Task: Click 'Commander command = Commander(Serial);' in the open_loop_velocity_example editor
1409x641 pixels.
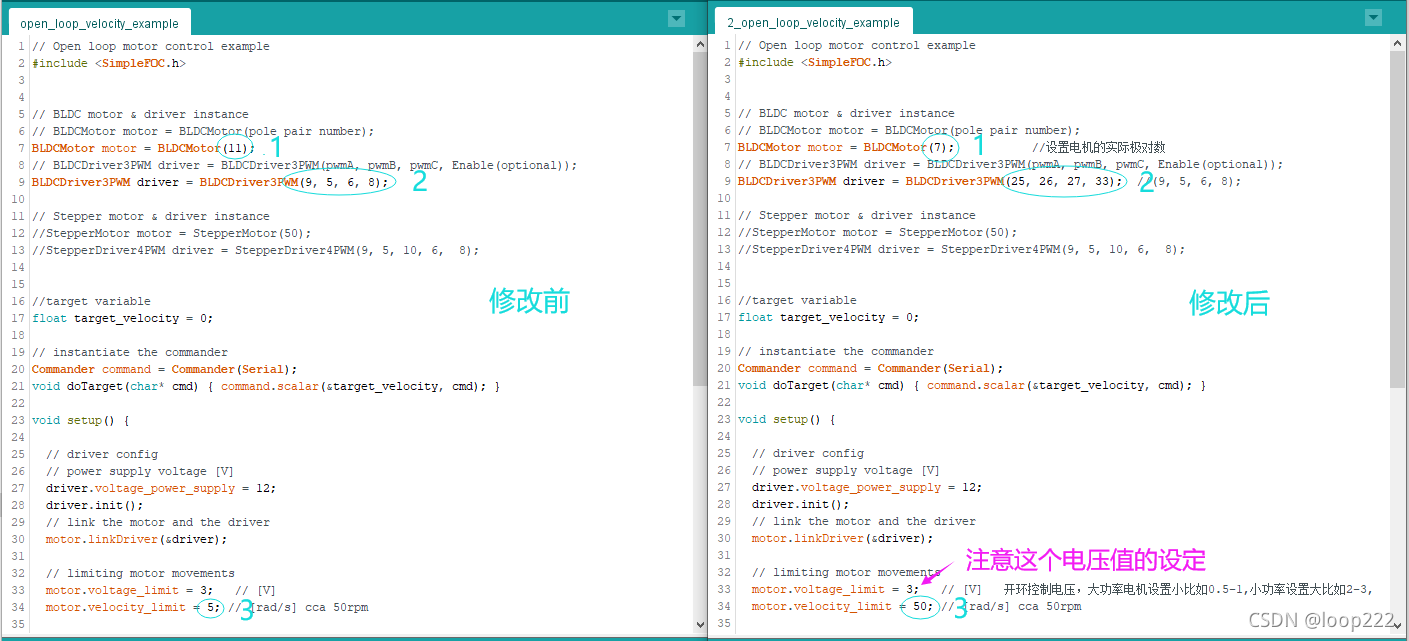Action: (x=165, y=369)
